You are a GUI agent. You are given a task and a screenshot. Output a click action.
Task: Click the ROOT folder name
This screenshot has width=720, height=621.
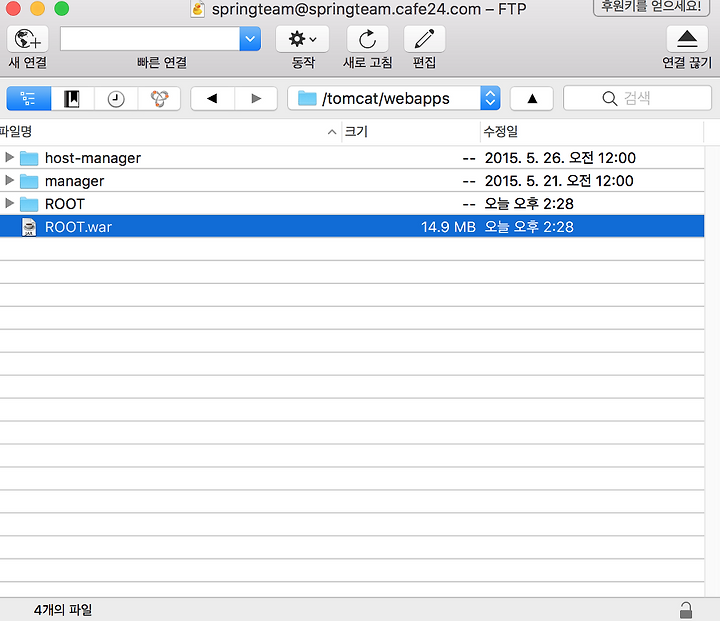pyautogui.click(x=65, y=204)
